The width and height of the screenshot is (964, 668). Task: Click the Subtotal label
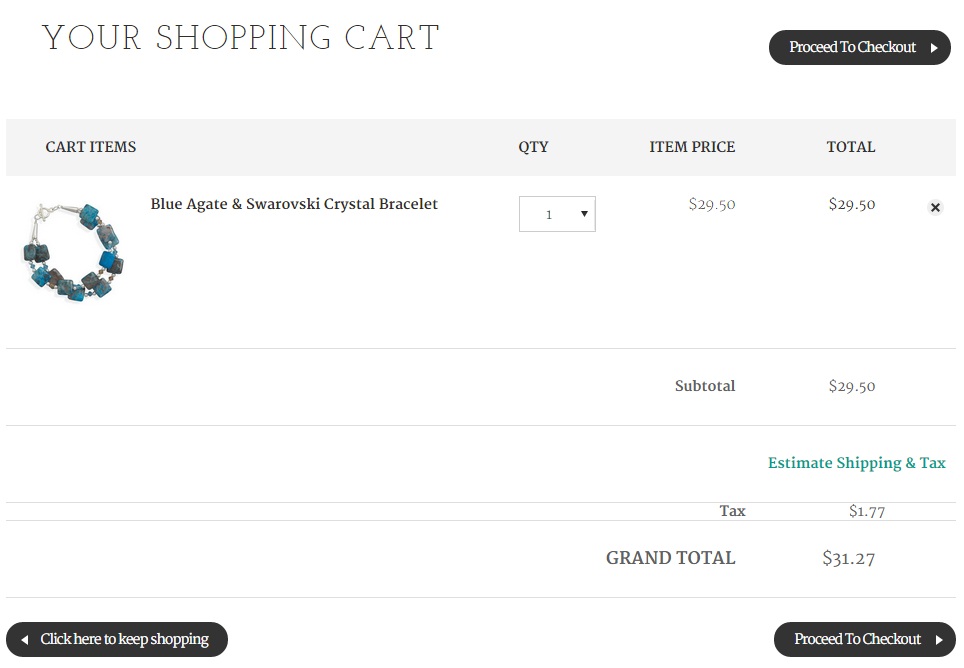[x=704, y=386]
